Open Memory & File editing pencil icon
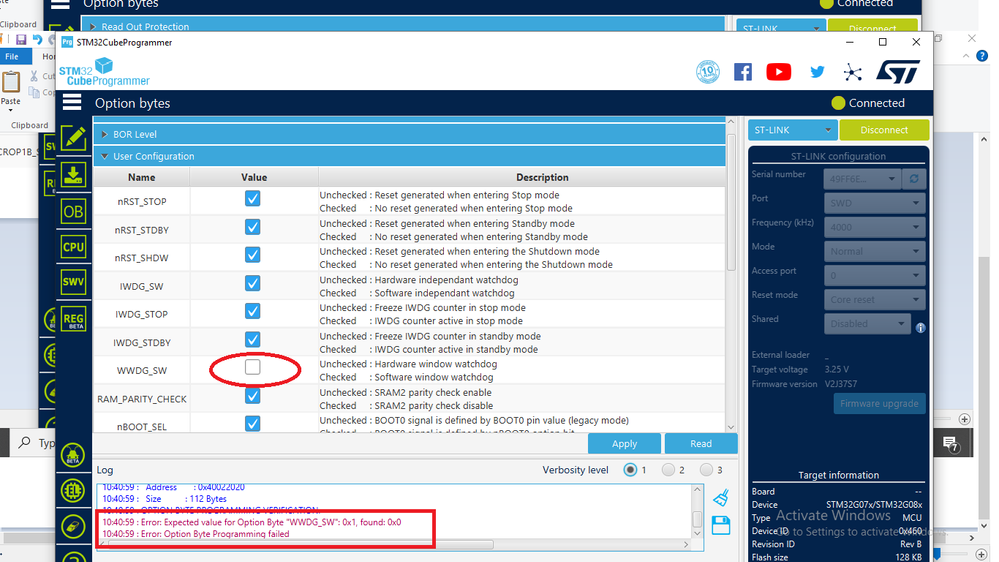 coord(73,138)
